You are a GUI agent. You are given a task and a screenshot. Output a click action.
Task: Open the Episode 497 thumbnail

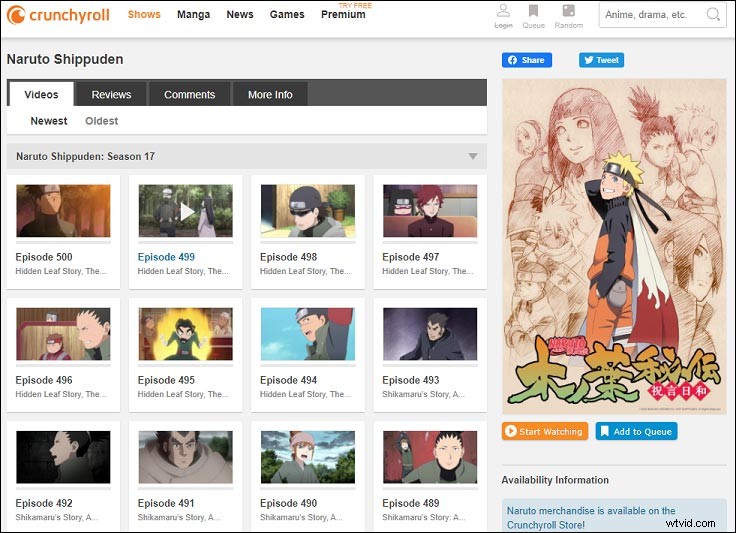(430, 211)
